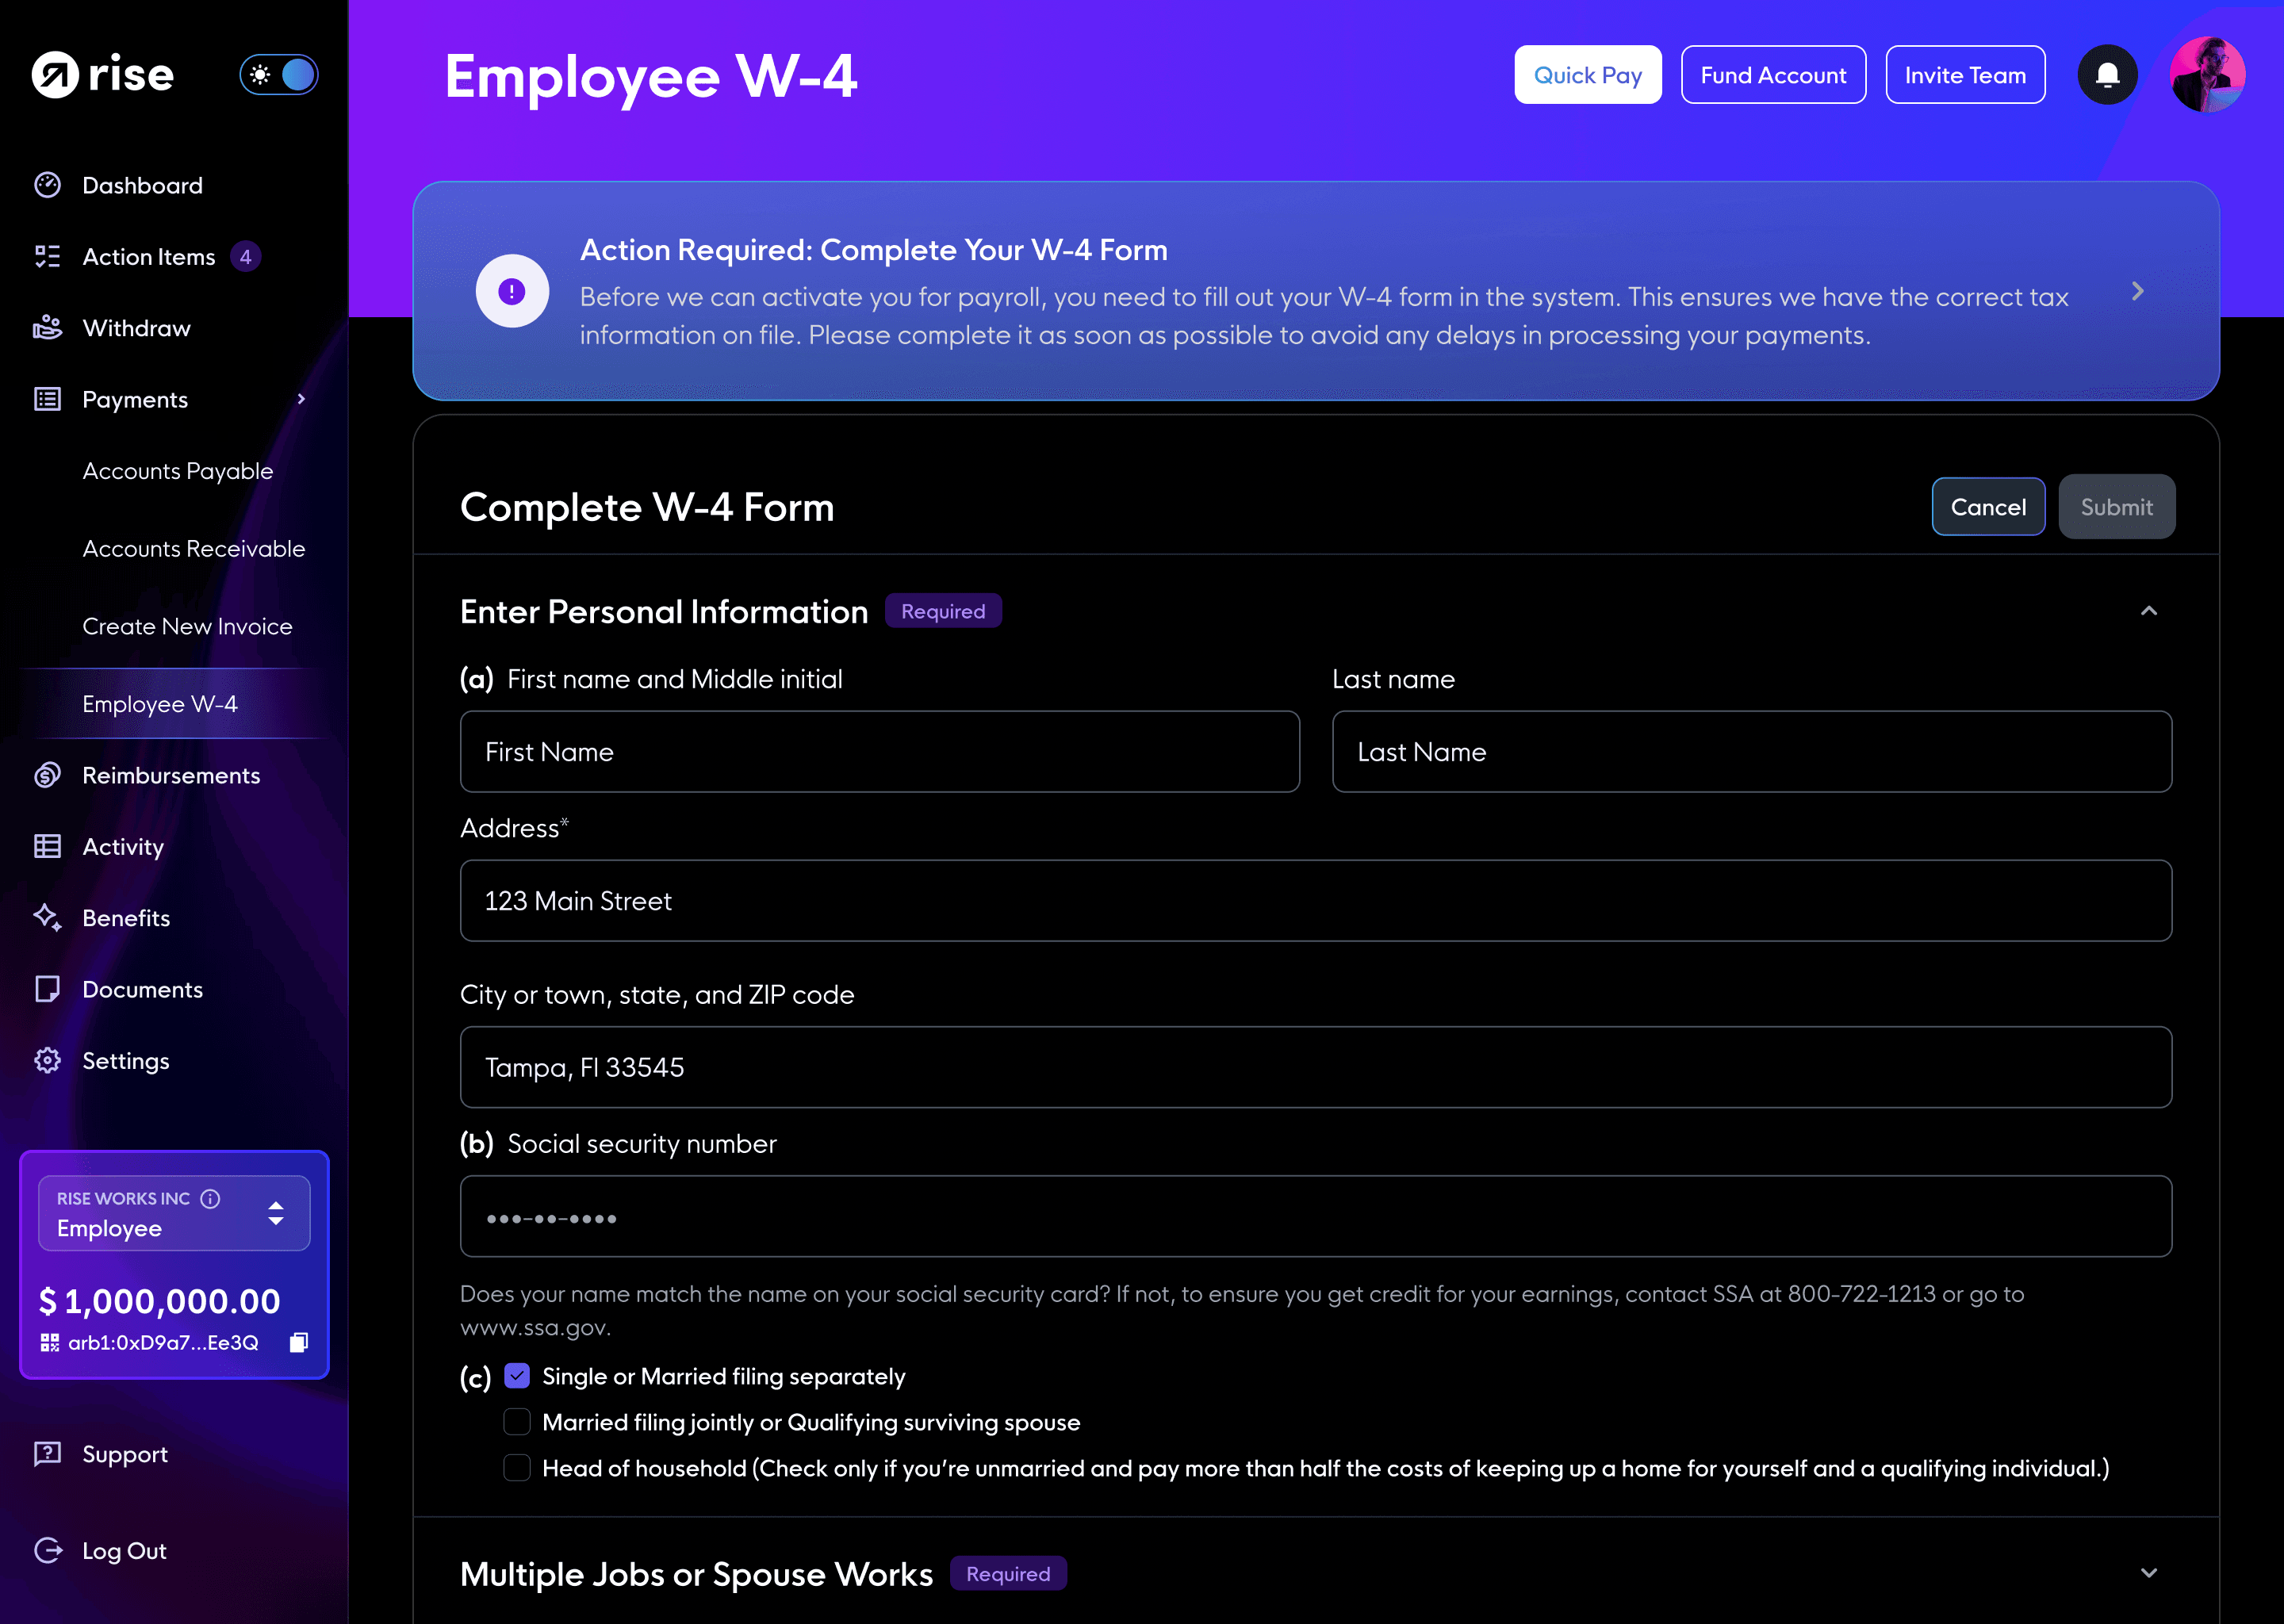Click the Documents page icon
Screen dimensions: 2284x1624
(x=47, y=989)
